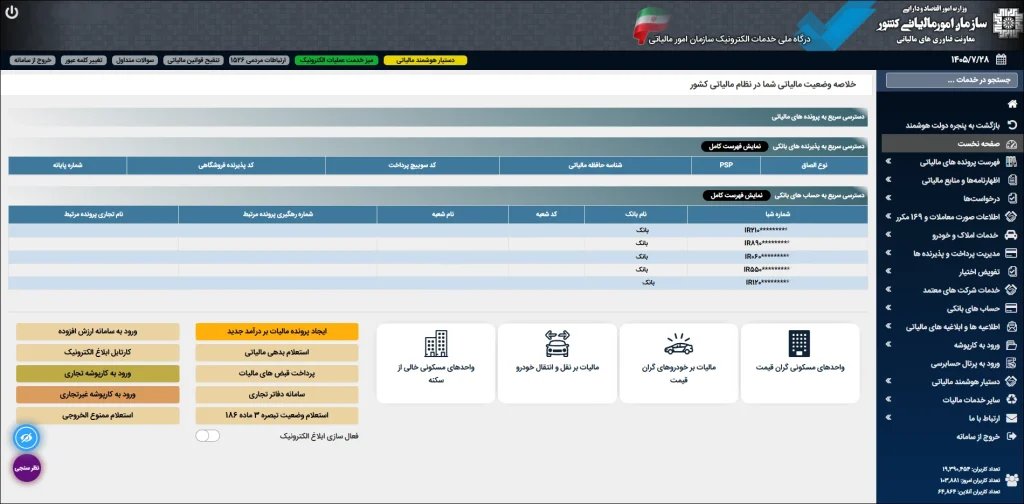Open تنقیح قوانین مالیاتی in the top bar
The width and height of the screenshot is (1024, 504).
(193, 60)
